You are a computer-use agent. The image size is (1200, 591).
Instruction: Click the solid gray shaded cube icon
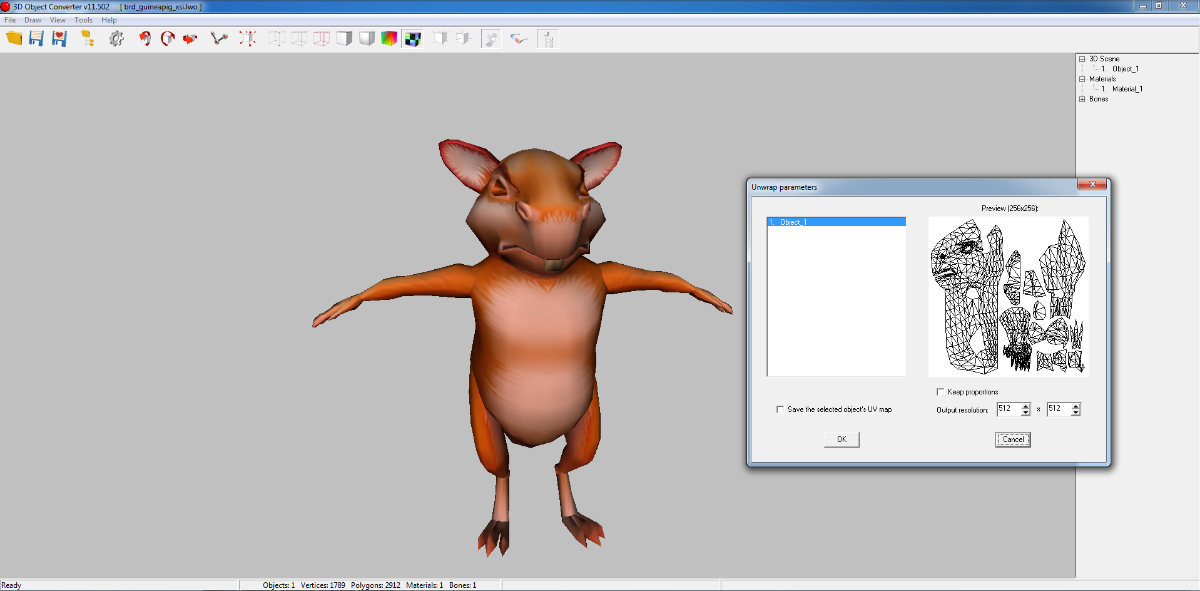click(x=366, y=38)
